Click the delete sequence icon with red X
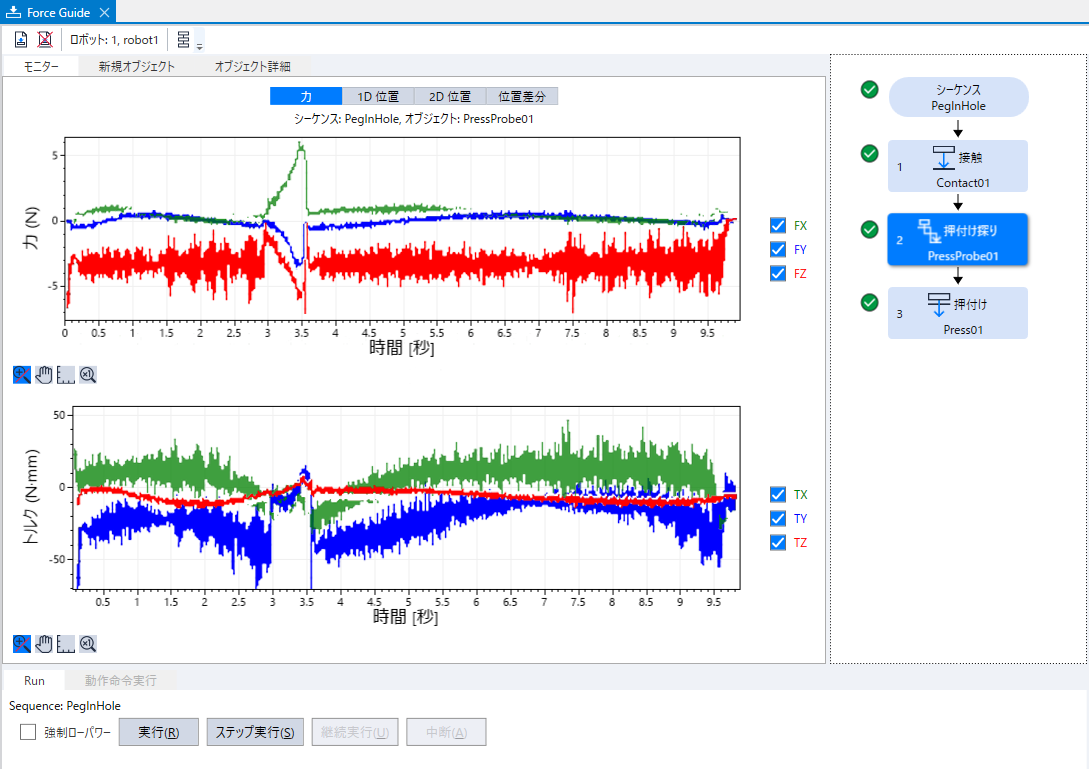Screen dimensions: 1089x769 pyautogui.click(x=45, y=40)
